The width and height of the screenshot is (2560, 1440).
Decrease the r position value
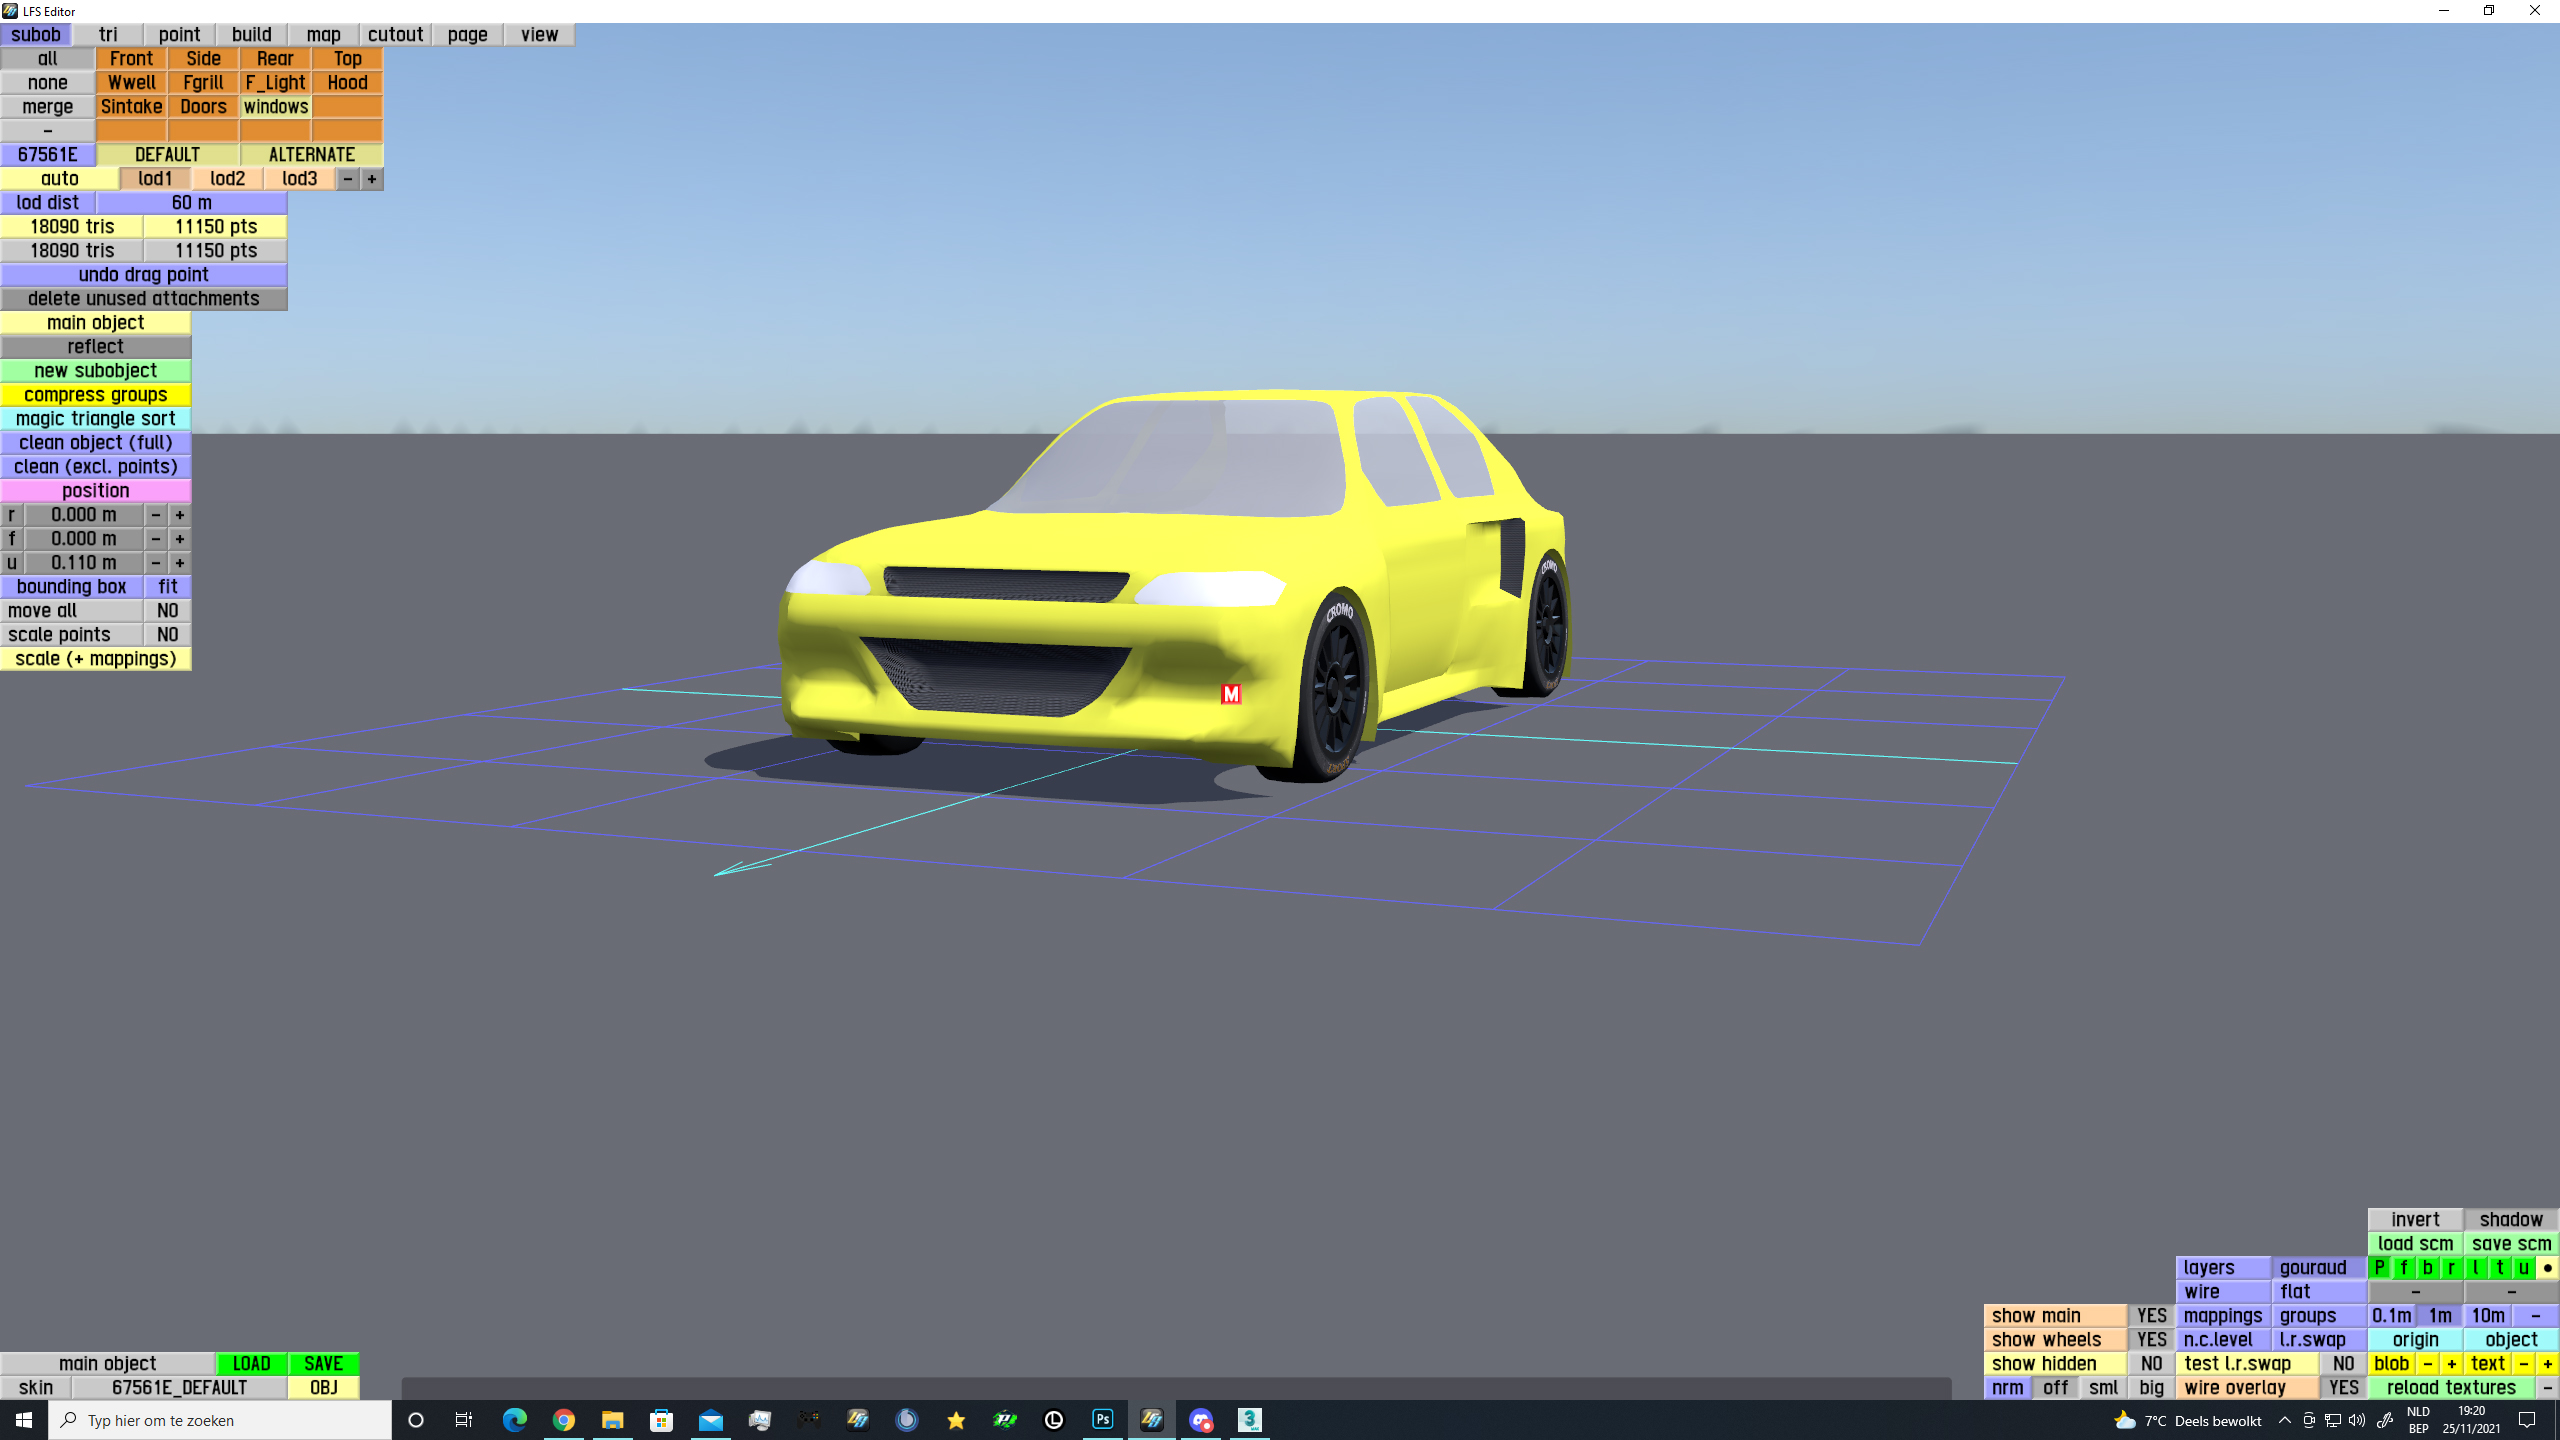156,515
